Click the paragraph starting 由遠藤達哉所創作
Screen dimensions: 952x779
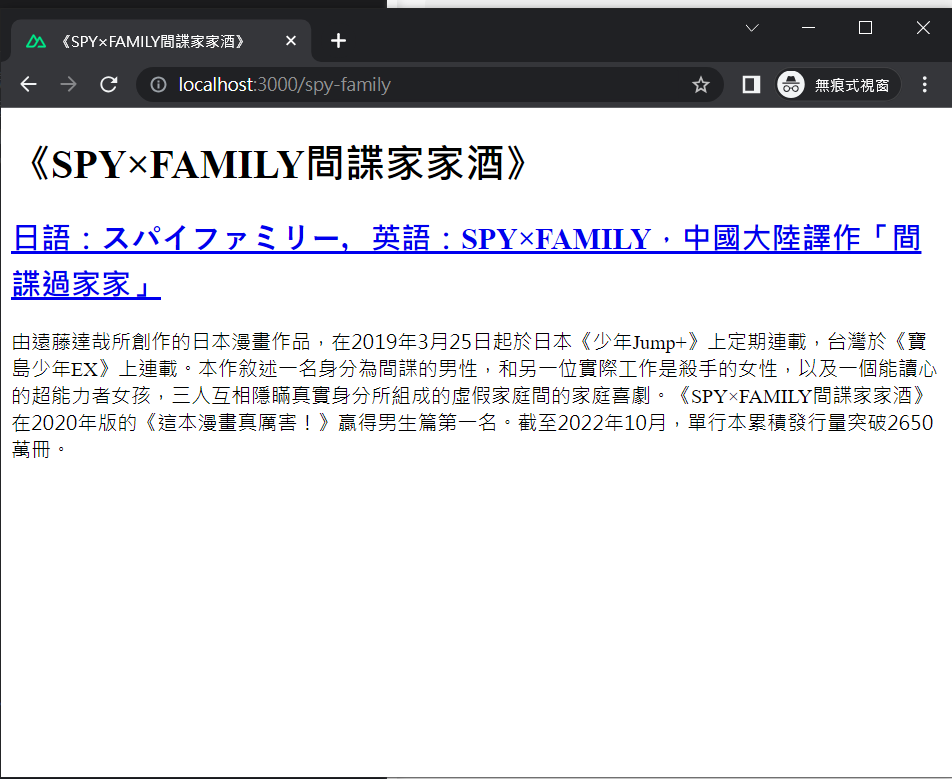click(474, 395)
